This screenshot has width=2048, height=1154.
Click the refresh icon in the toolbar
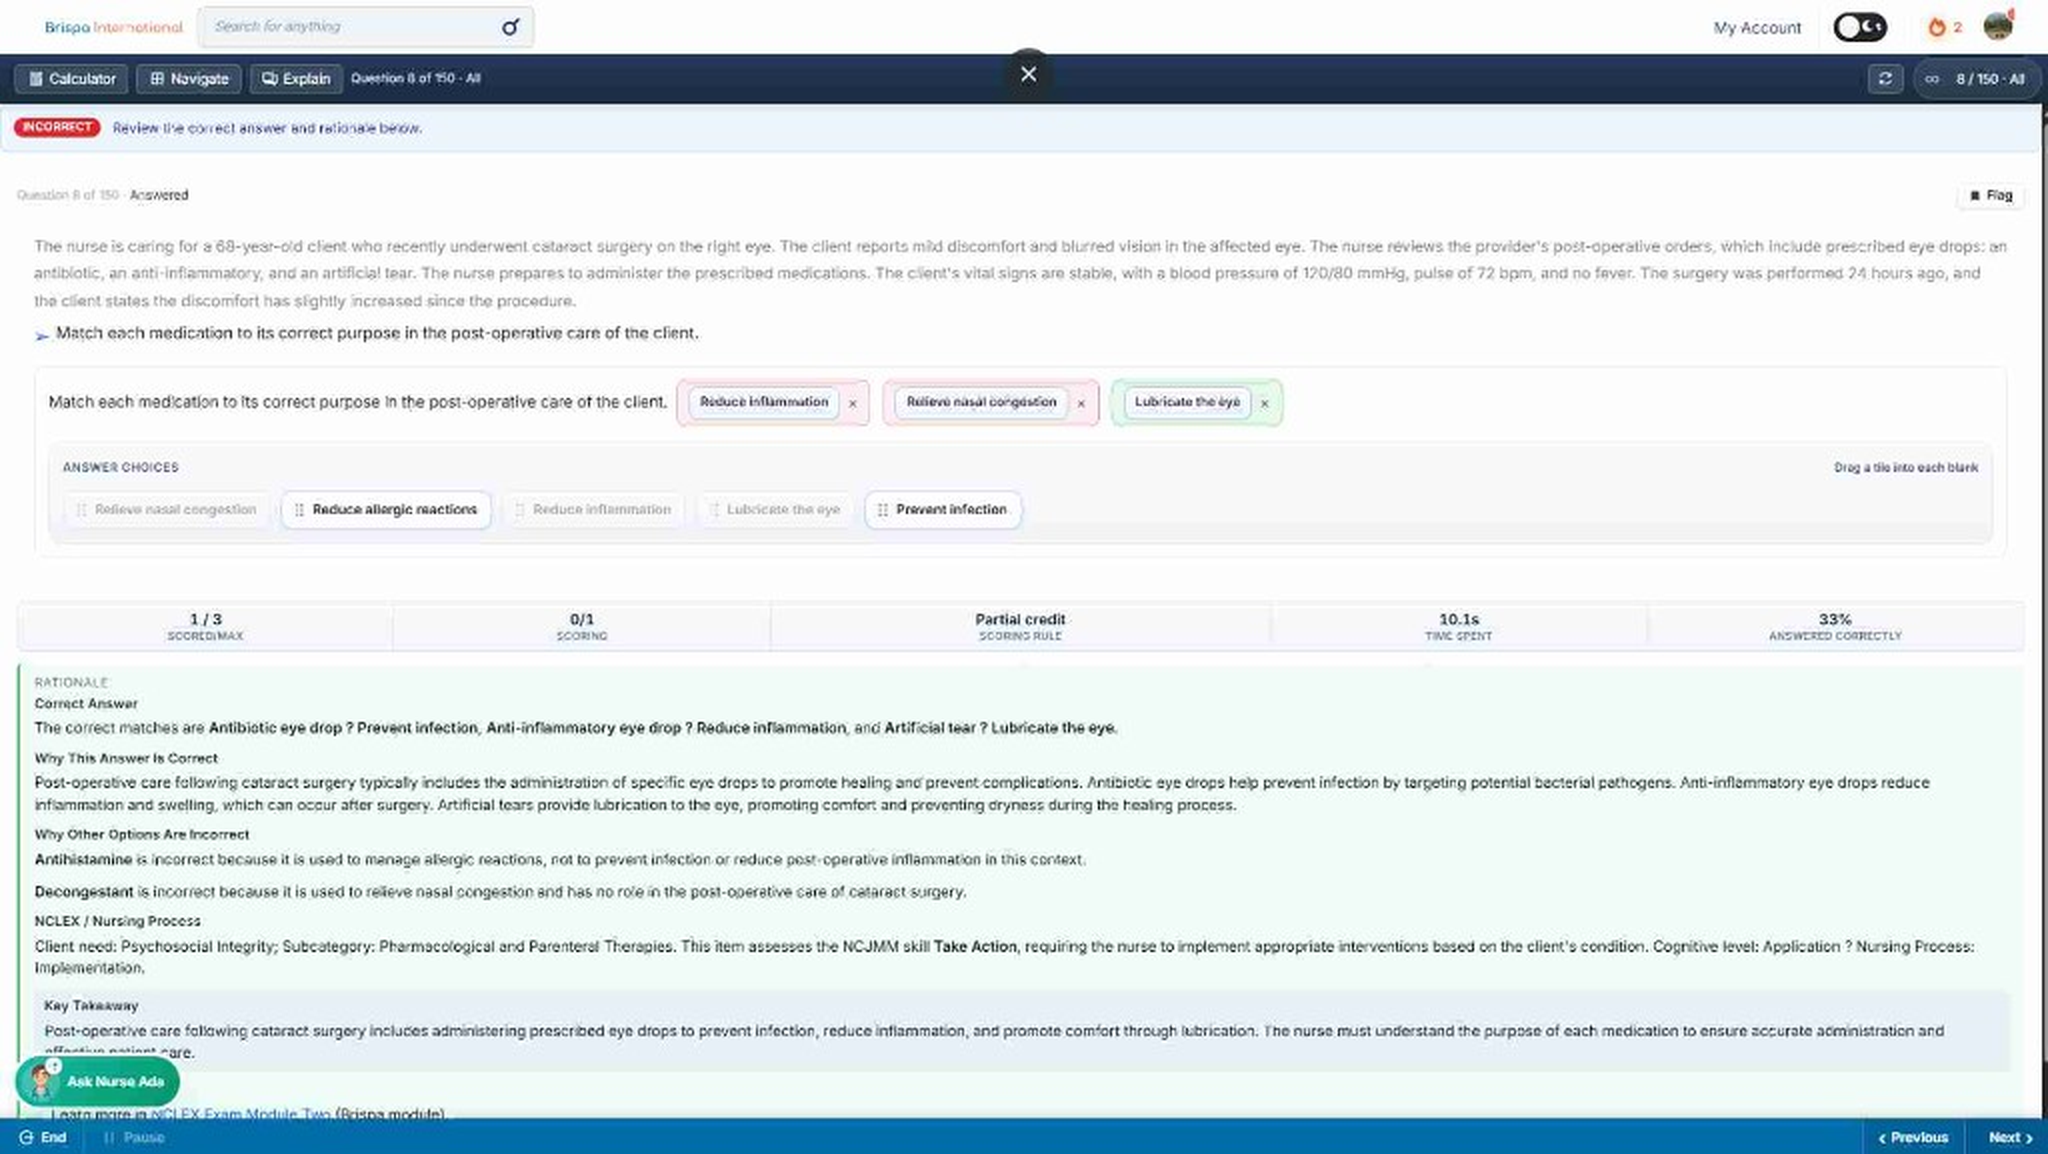click(1885, 78)
